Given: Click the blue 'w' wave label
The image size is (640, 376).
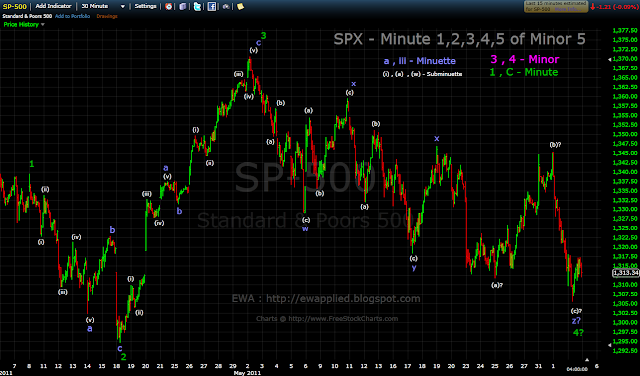Looking at the screenshot, I should point(305,229).
